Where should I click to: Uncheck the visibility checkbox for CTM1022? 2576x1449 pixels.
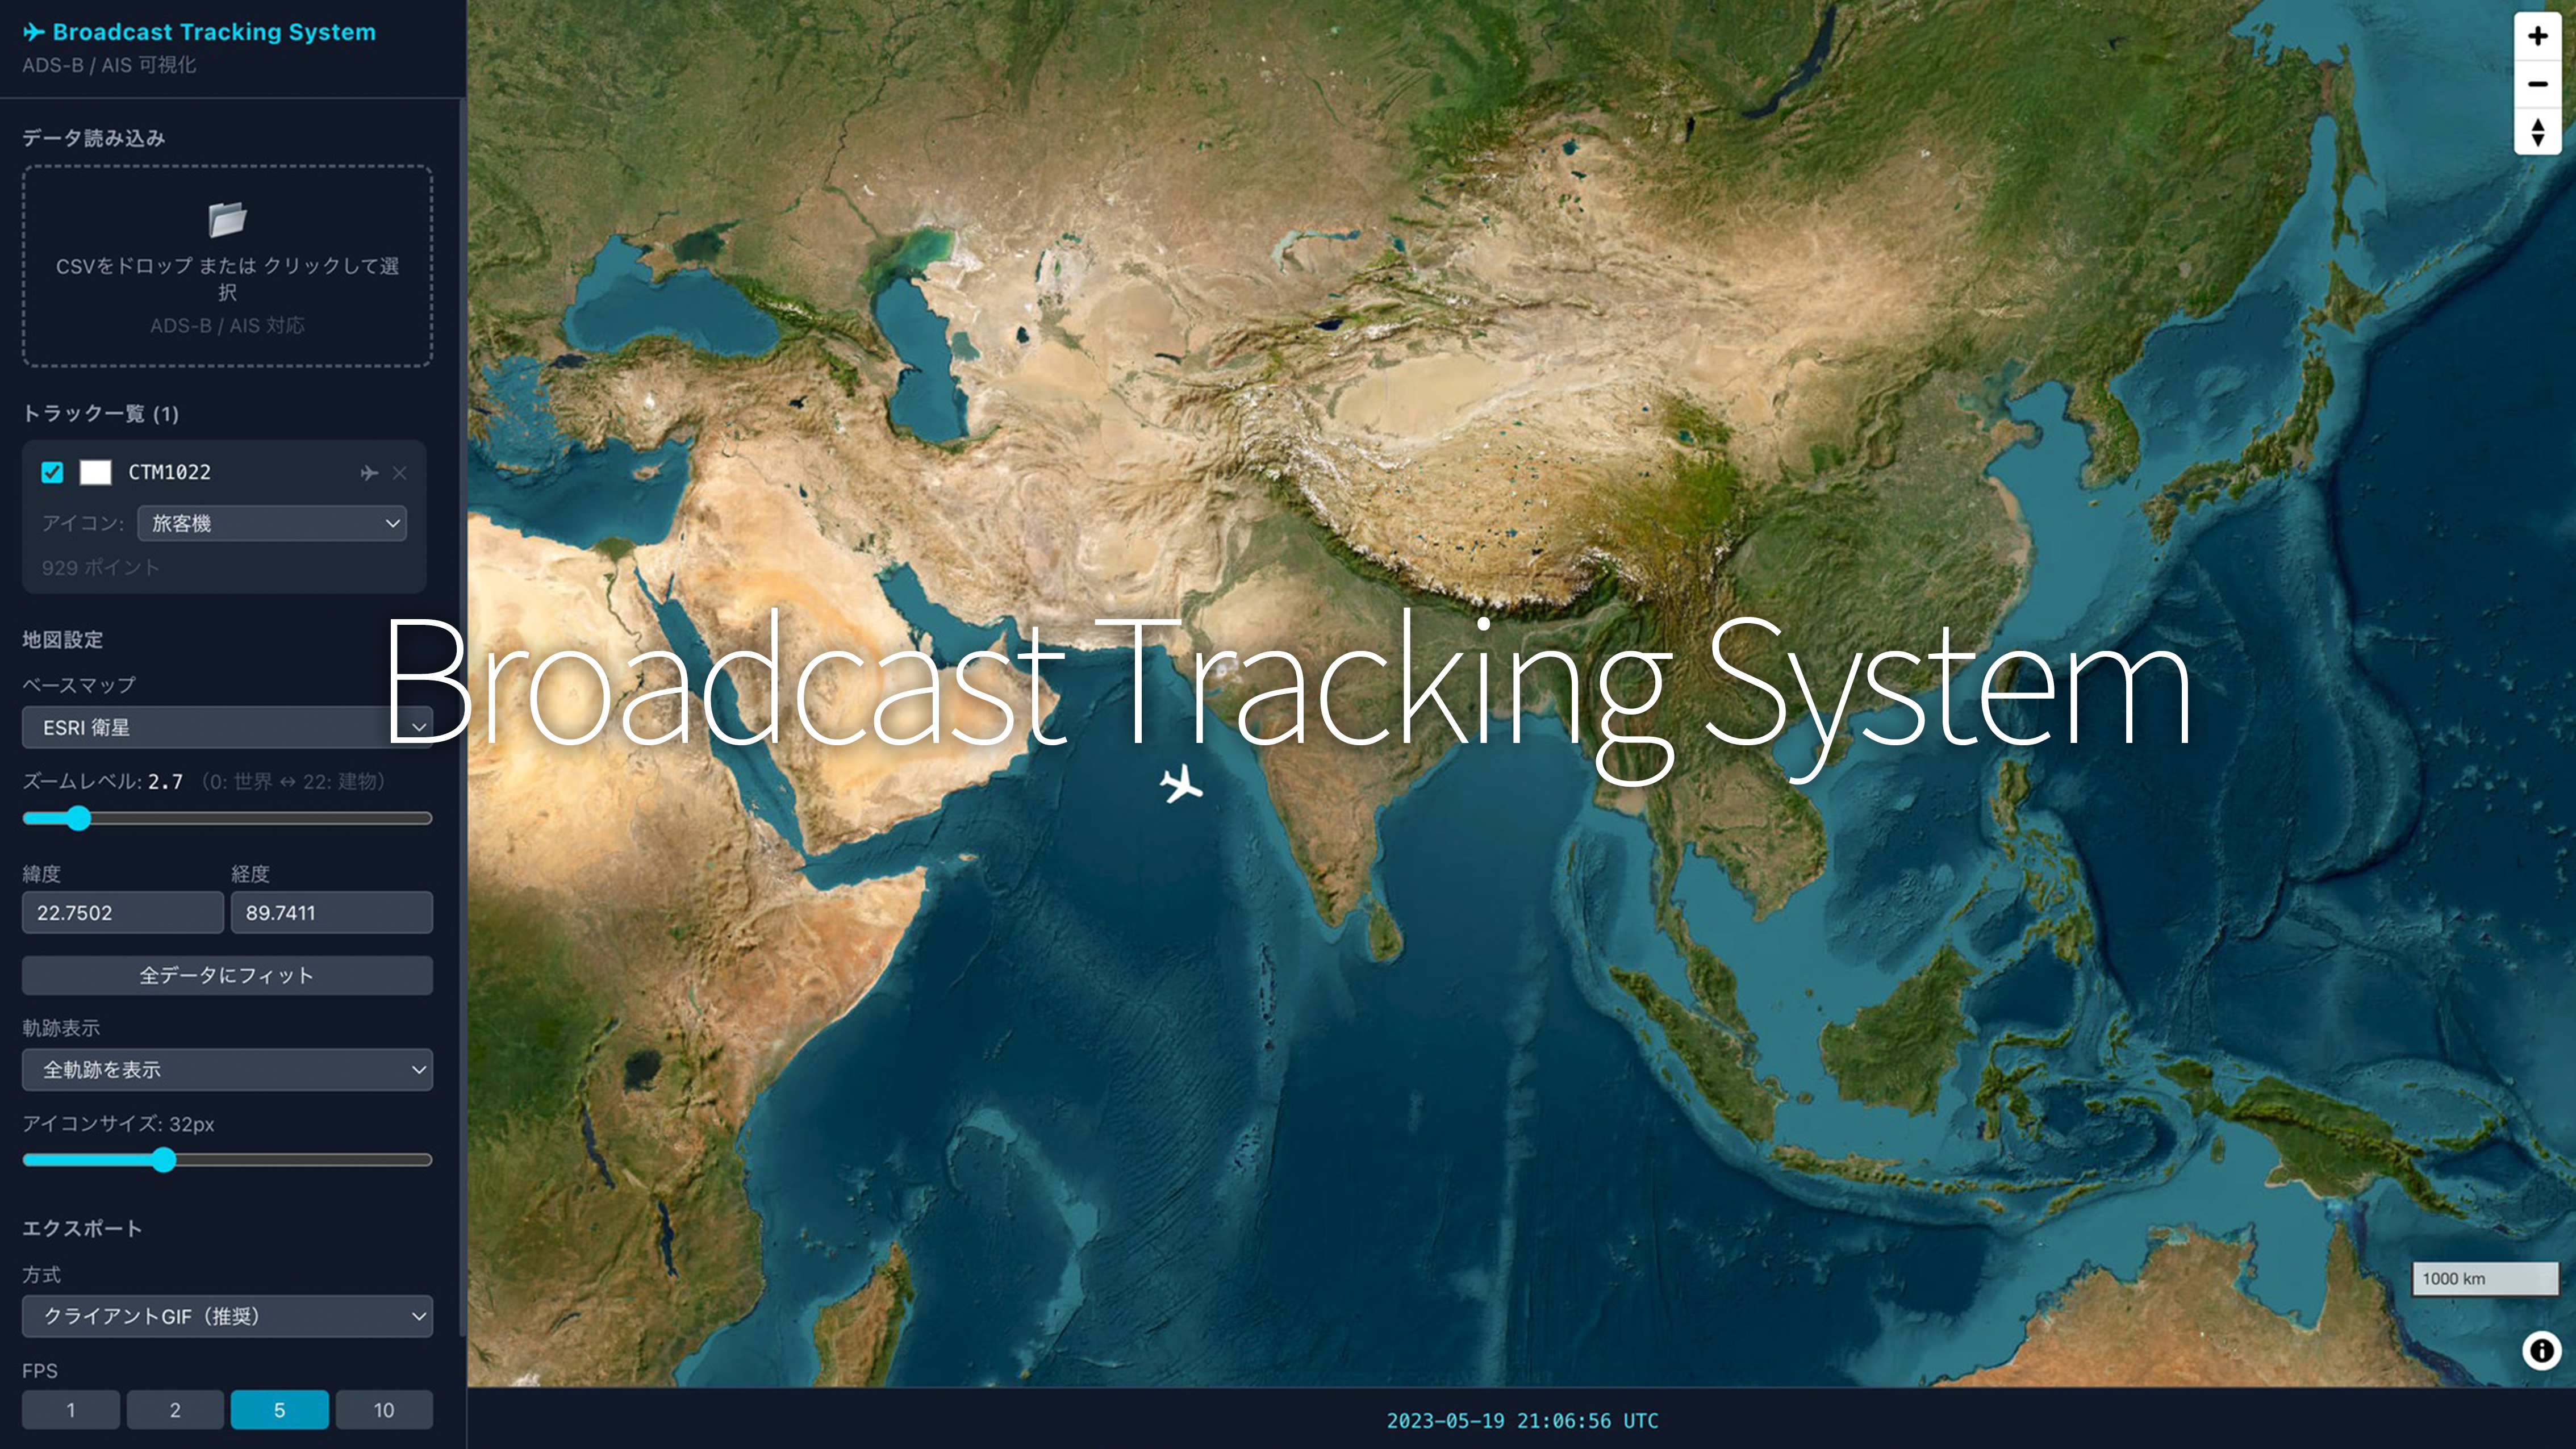coord(53,472)
